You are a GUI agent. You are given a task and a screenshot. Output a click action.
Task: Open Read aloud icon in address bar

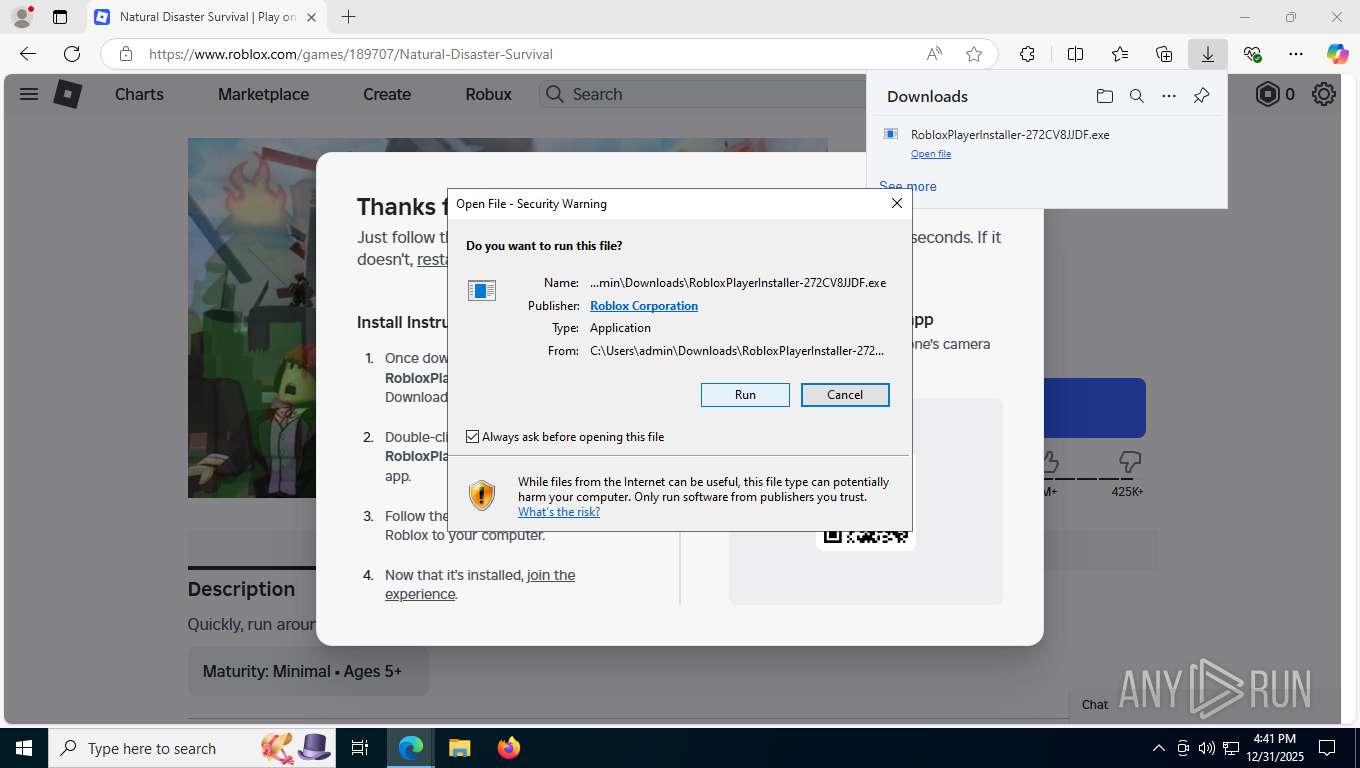click(x=934, y=54)
